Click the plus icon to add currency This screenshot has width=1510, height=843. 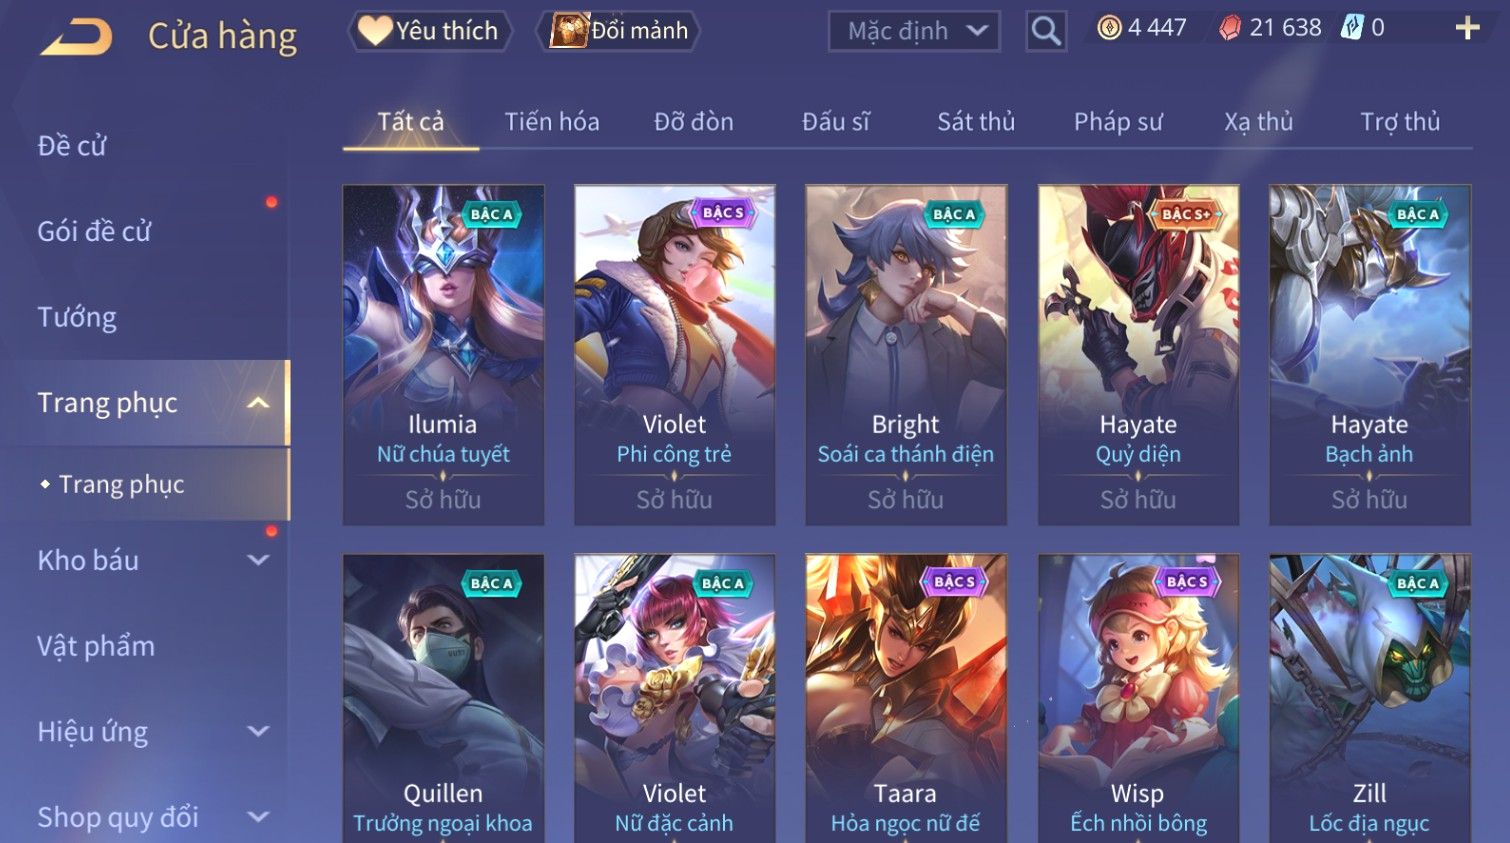click(x=1467, y=28)
